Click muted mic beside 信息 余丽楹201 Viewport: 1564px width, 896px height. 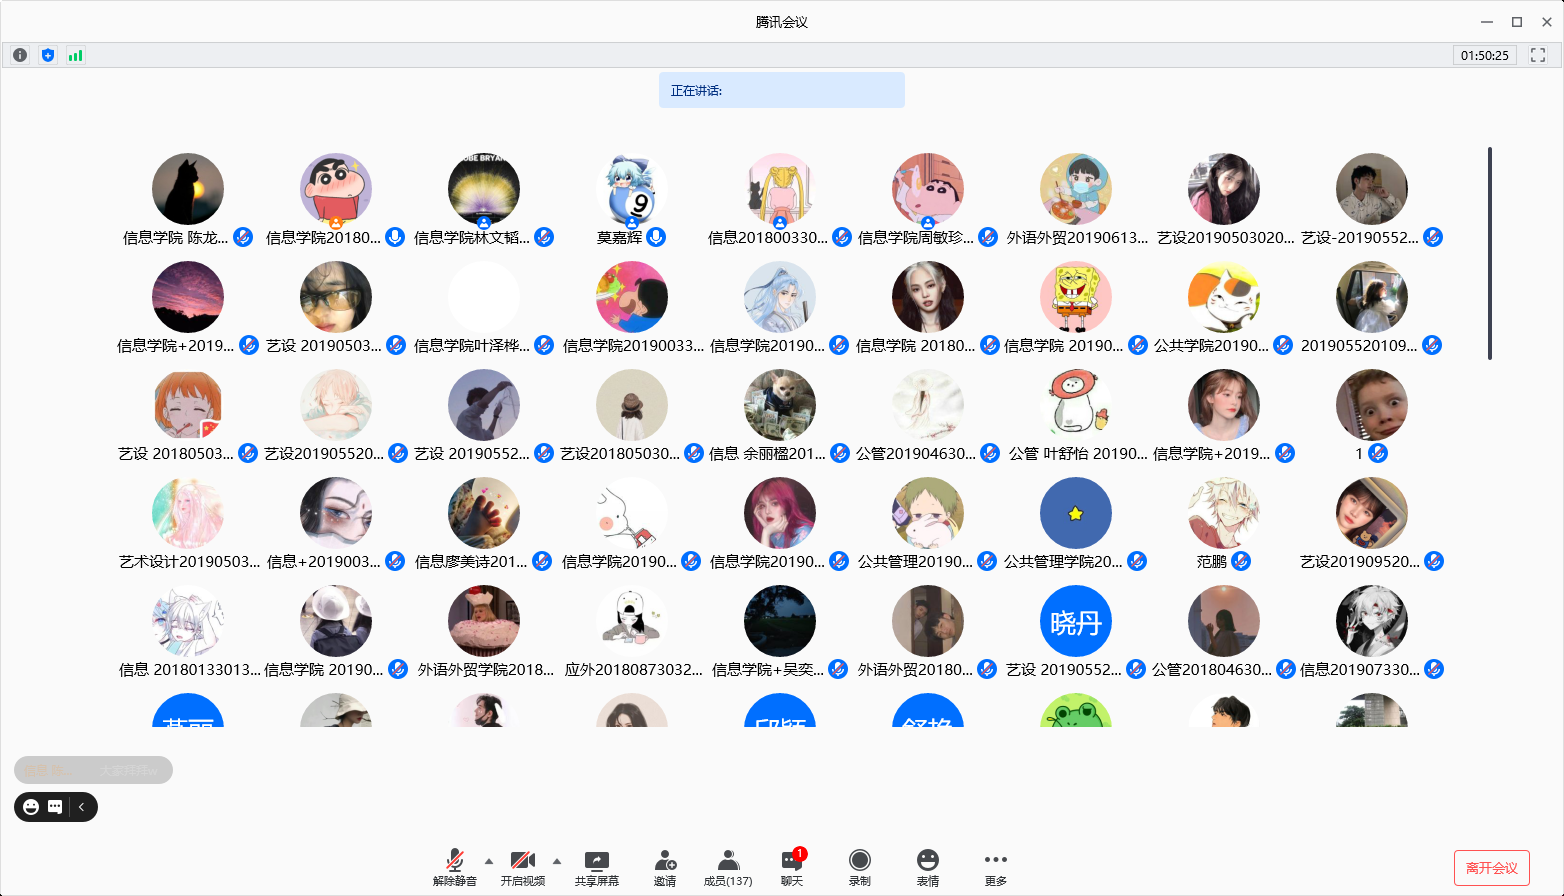[840, 453]
